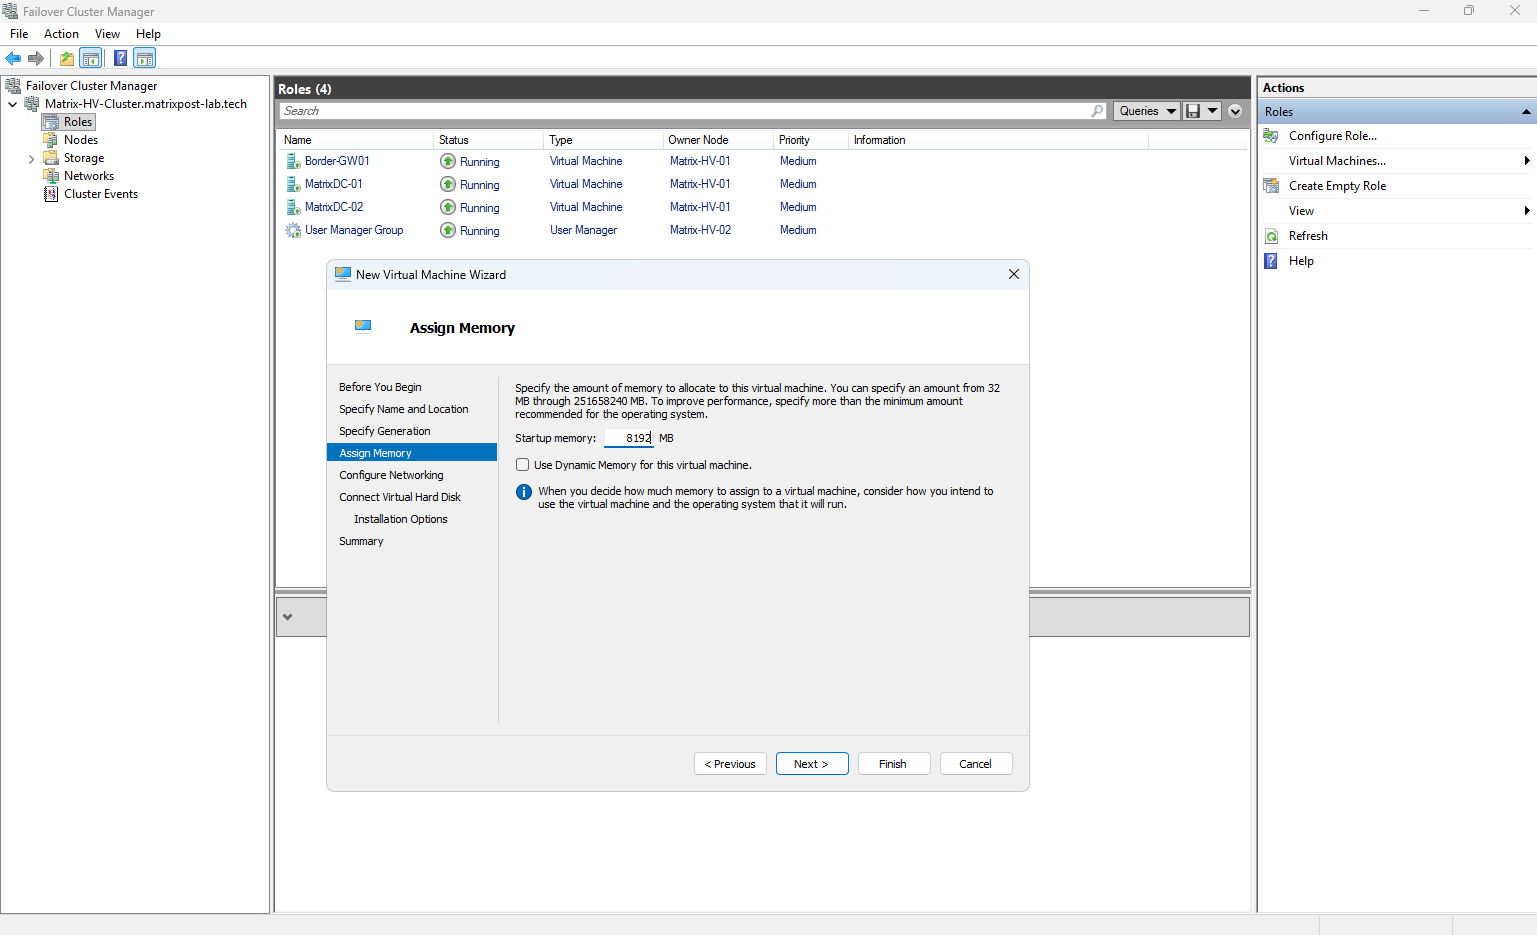Open the Action menu
This screenshot has width=1537, height=935.
61,34
